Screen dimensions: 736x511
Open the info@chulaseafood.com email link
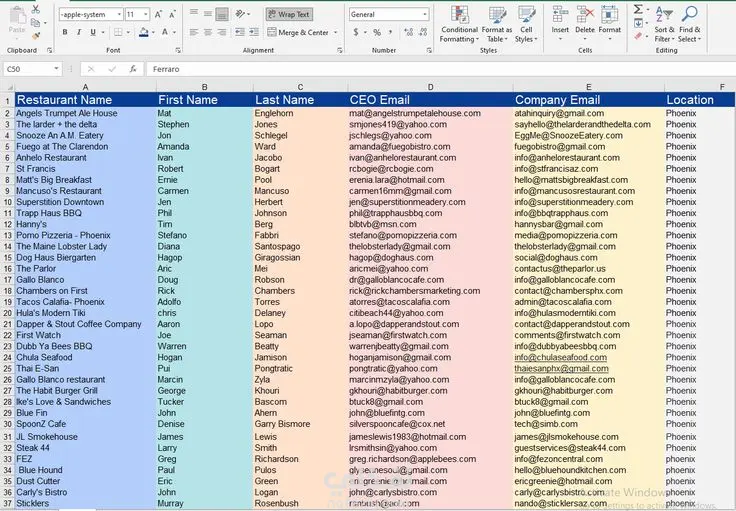[560, 357]
